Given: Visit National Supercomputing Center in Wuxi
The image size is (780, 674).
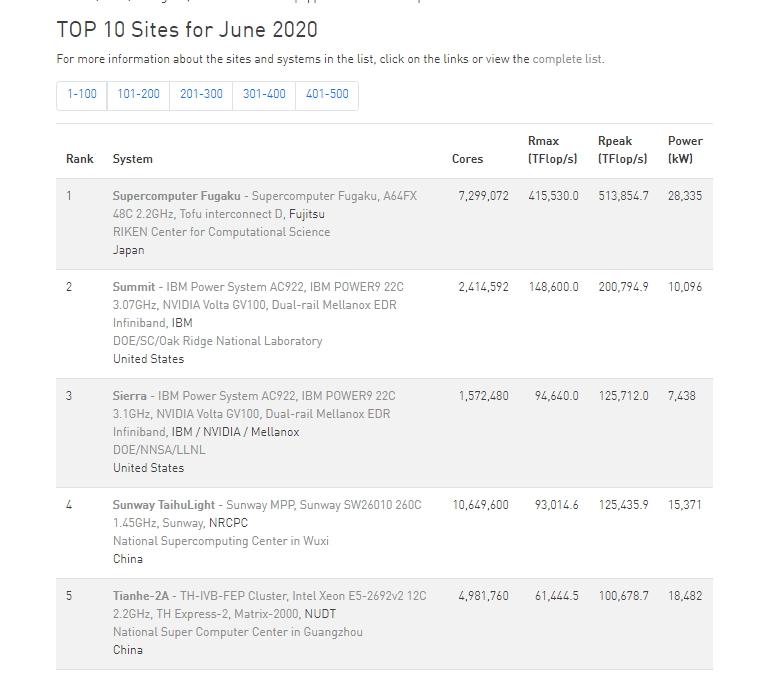Looking at the screenshot, I should [220, 541].
